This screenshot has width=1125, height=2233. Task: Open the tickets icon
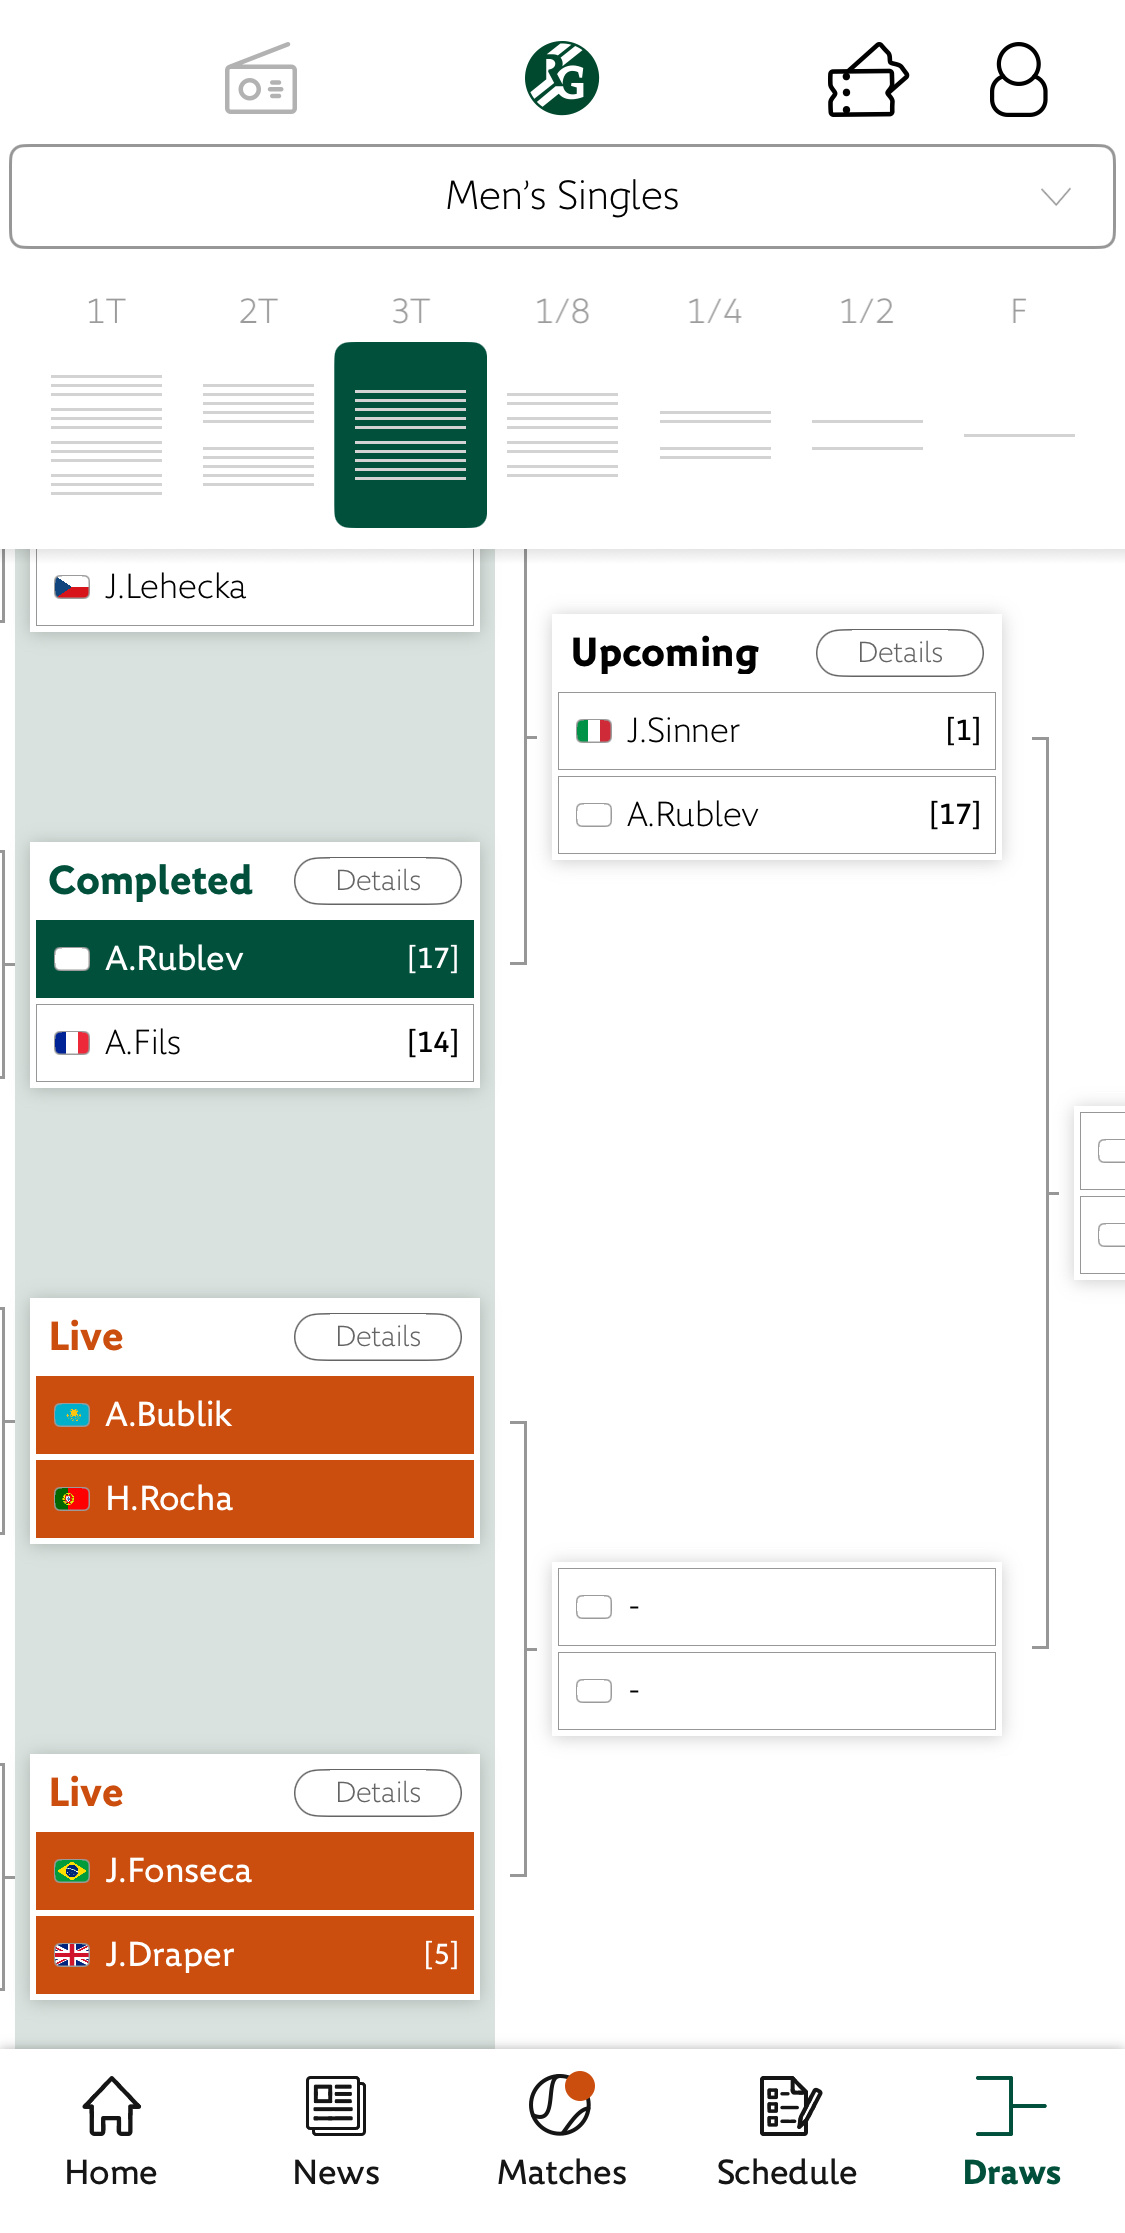(867, 80)
